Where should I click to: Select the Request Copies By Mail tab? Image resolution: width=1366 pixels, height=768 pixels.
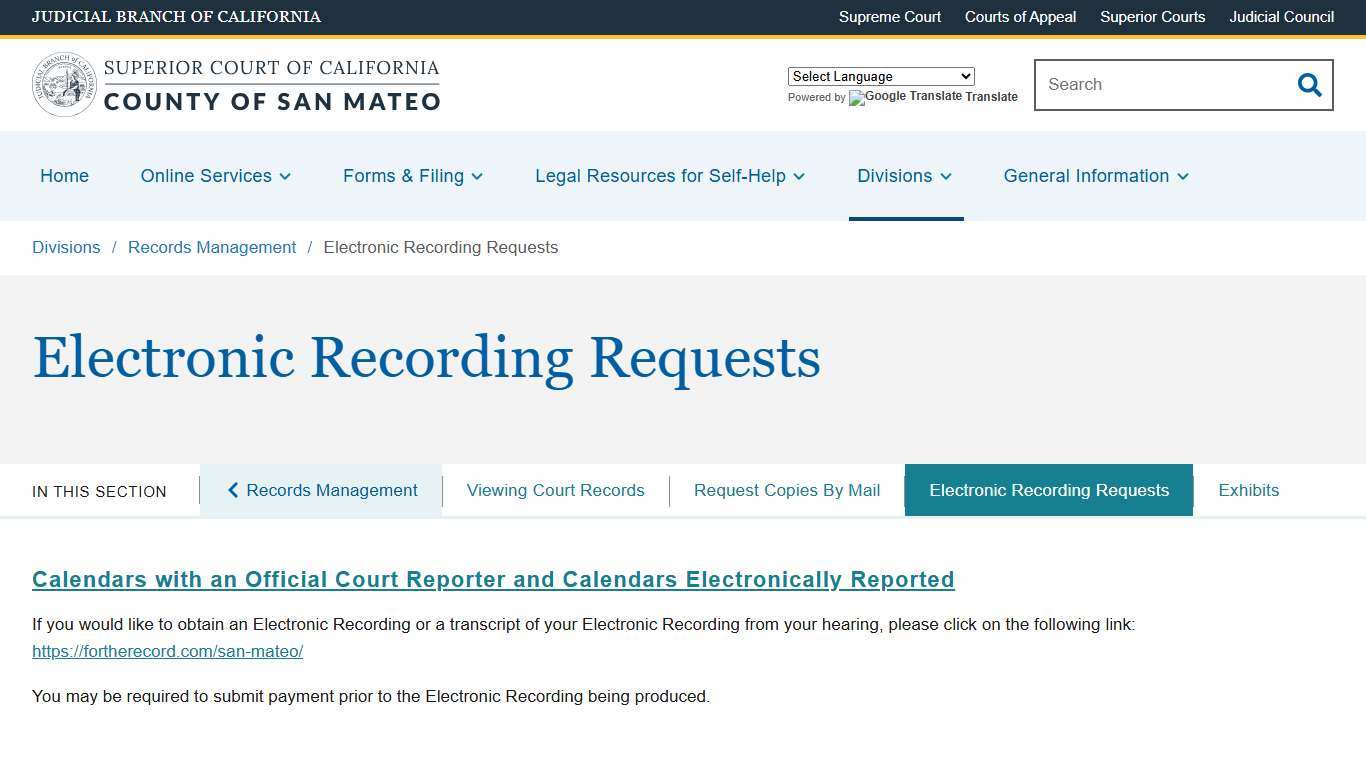[786, 490]
